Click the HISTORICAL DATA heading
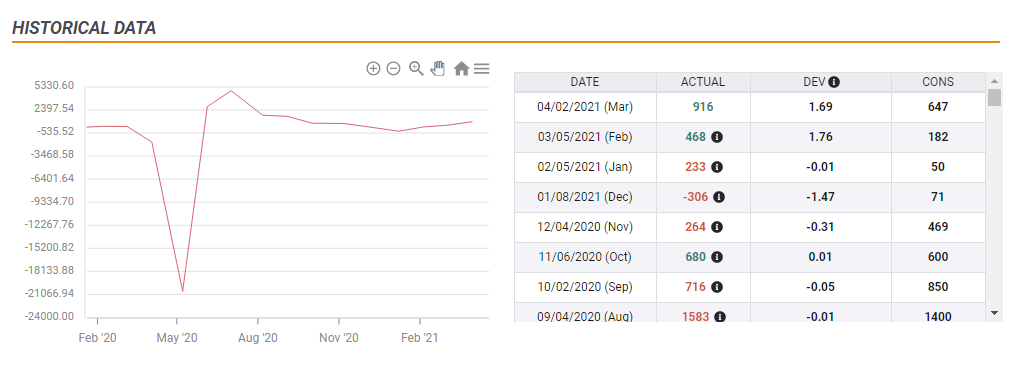 pos(84,28)
